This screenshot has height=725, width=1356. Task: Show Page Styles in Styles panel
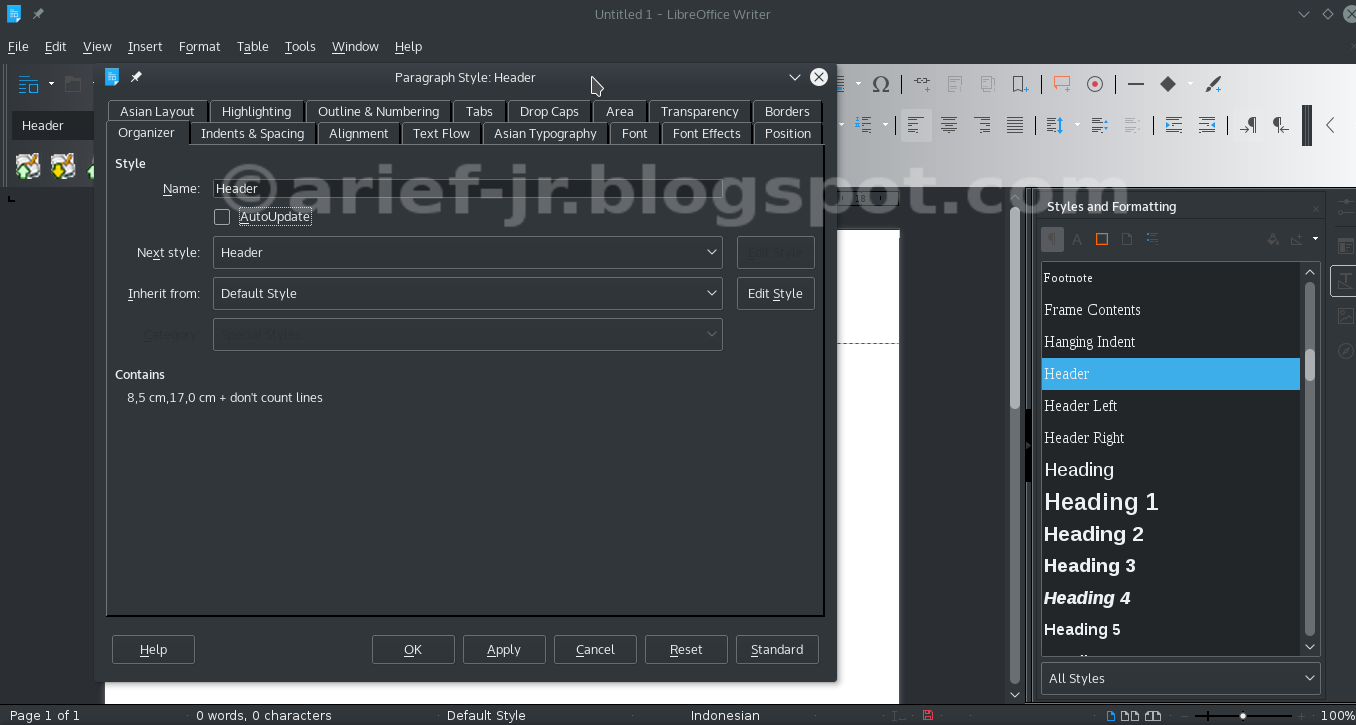coord(1127,239)
